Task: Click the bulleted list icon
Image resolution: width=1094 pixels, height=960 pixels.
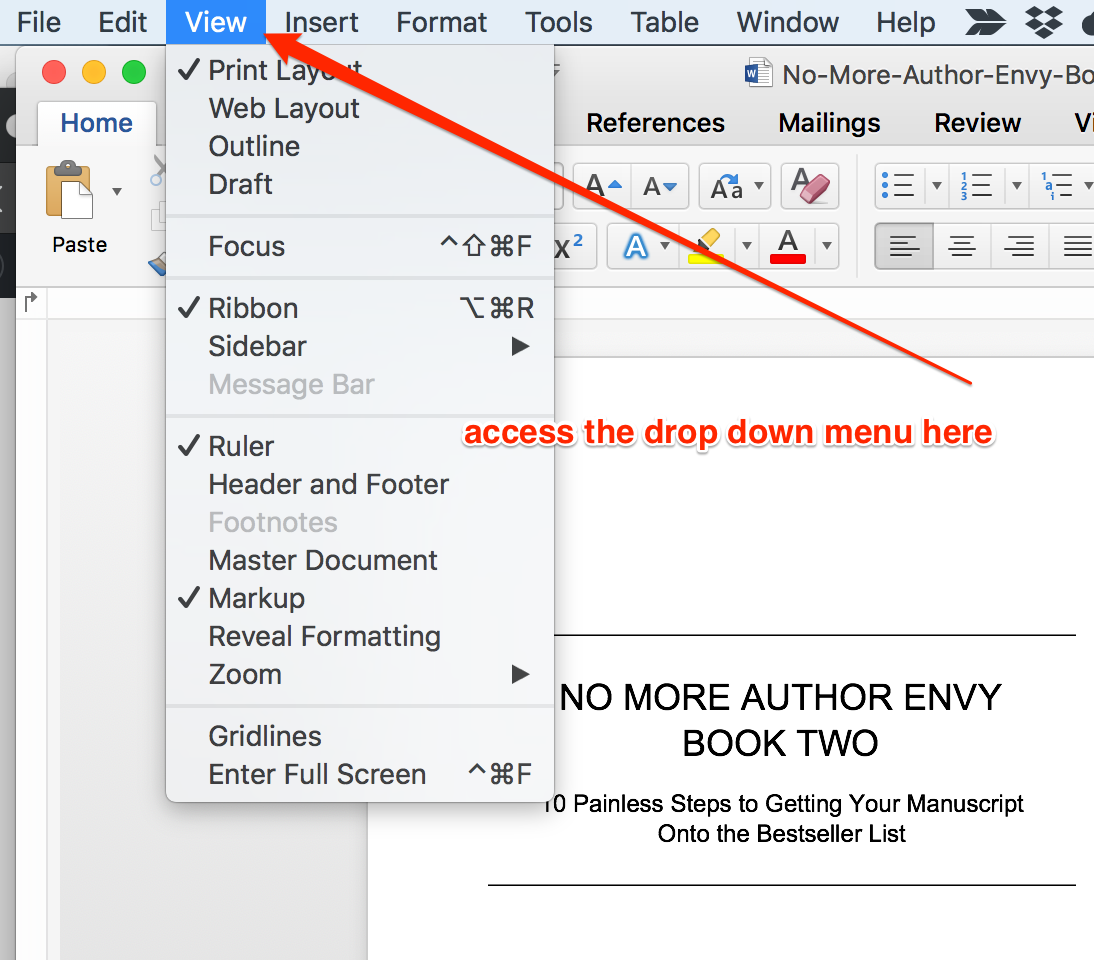Action: 898,186
